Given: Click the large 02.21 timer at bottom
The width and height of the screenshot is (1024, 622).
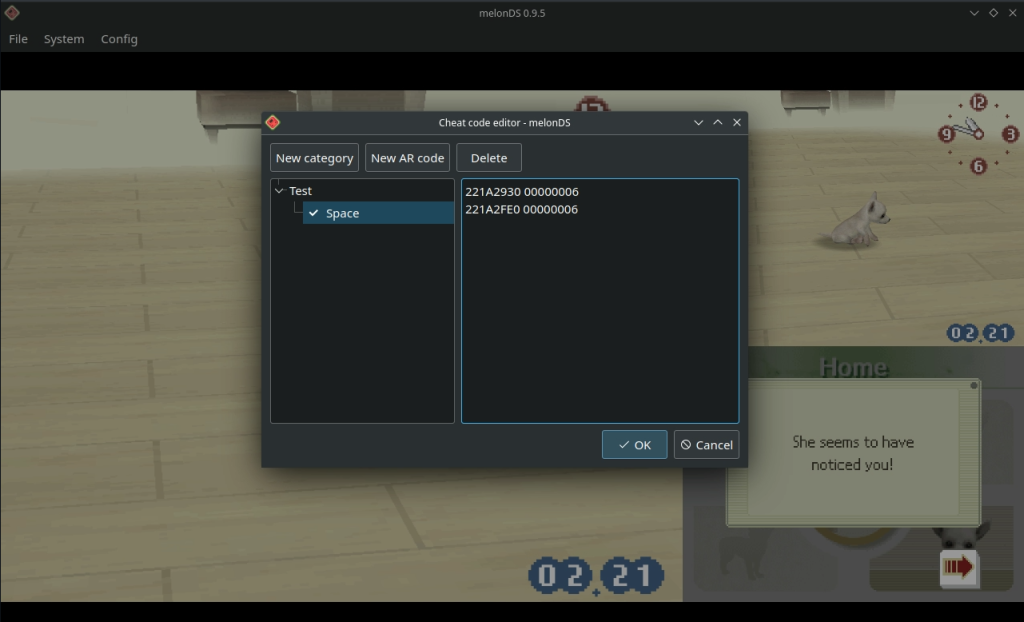Looking at the screenshot, I should pos(596,576).
